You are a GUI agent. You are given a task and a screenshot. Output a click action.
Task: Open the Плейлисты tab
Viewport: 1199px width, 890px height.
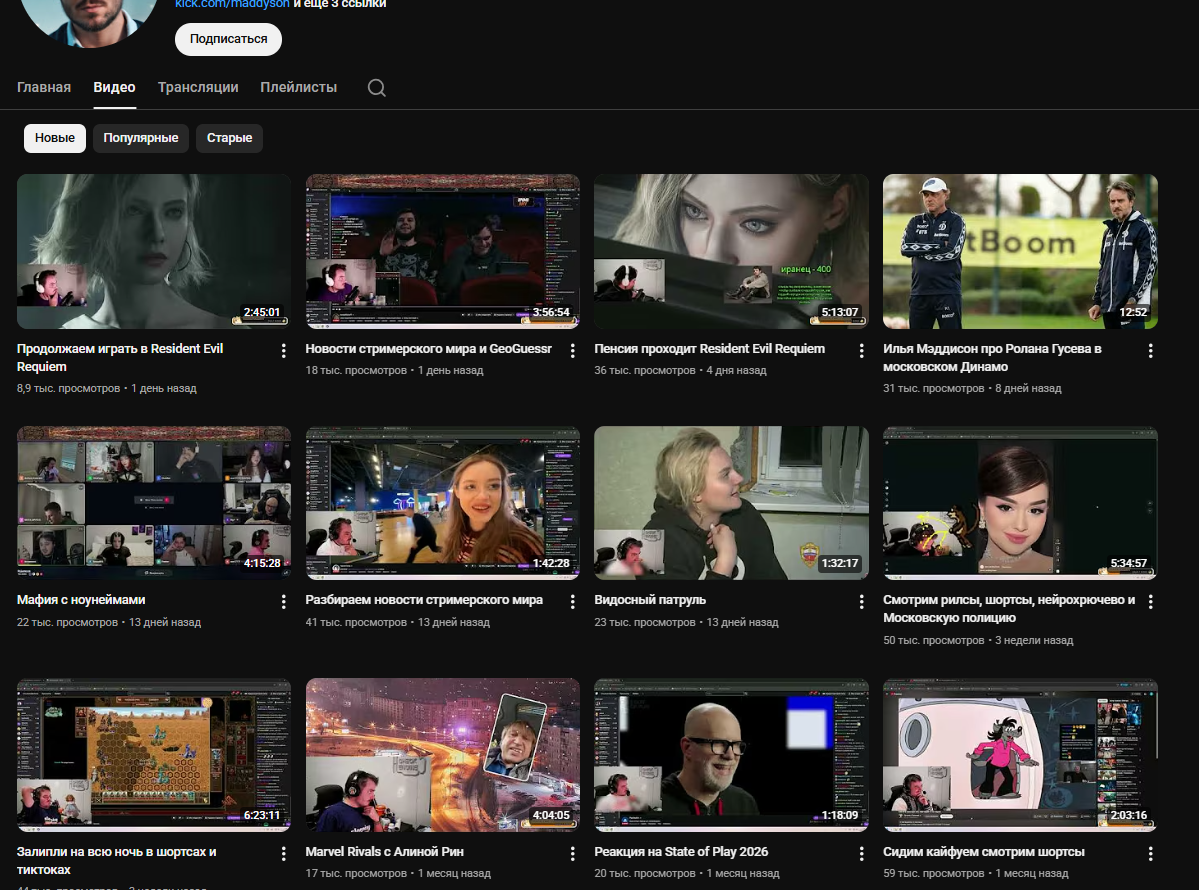pos(298,87)
